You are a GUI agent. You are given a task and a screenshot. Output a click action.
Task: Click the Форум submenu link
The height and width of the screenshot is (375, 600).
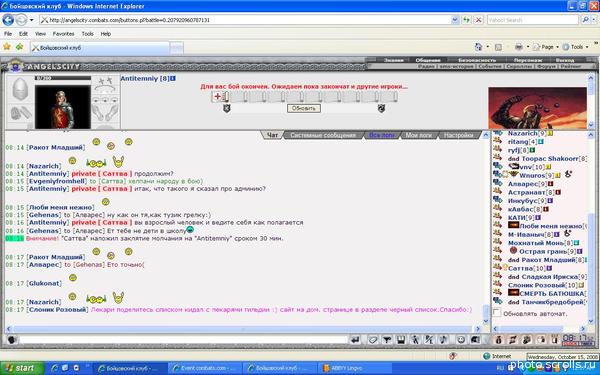click(546, 66)
